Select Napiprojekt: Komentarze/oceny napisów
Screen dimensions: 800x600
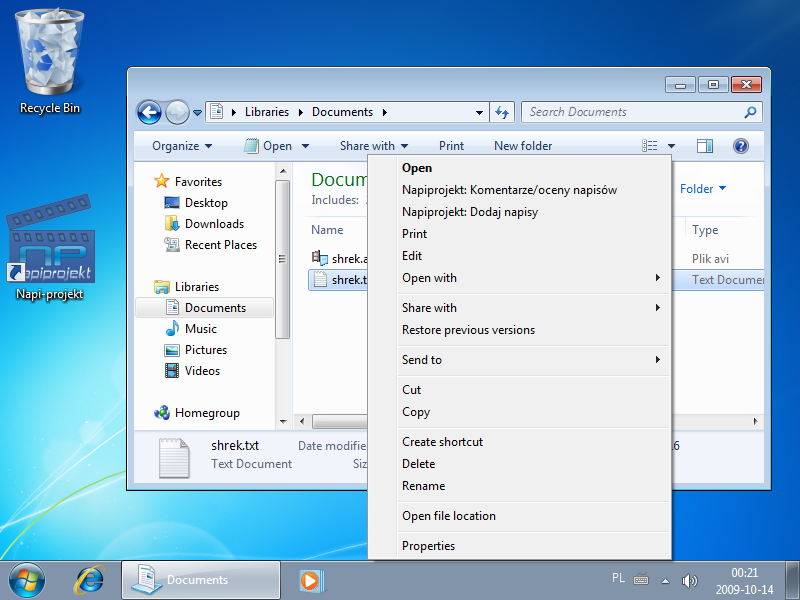tap(534, 190)
